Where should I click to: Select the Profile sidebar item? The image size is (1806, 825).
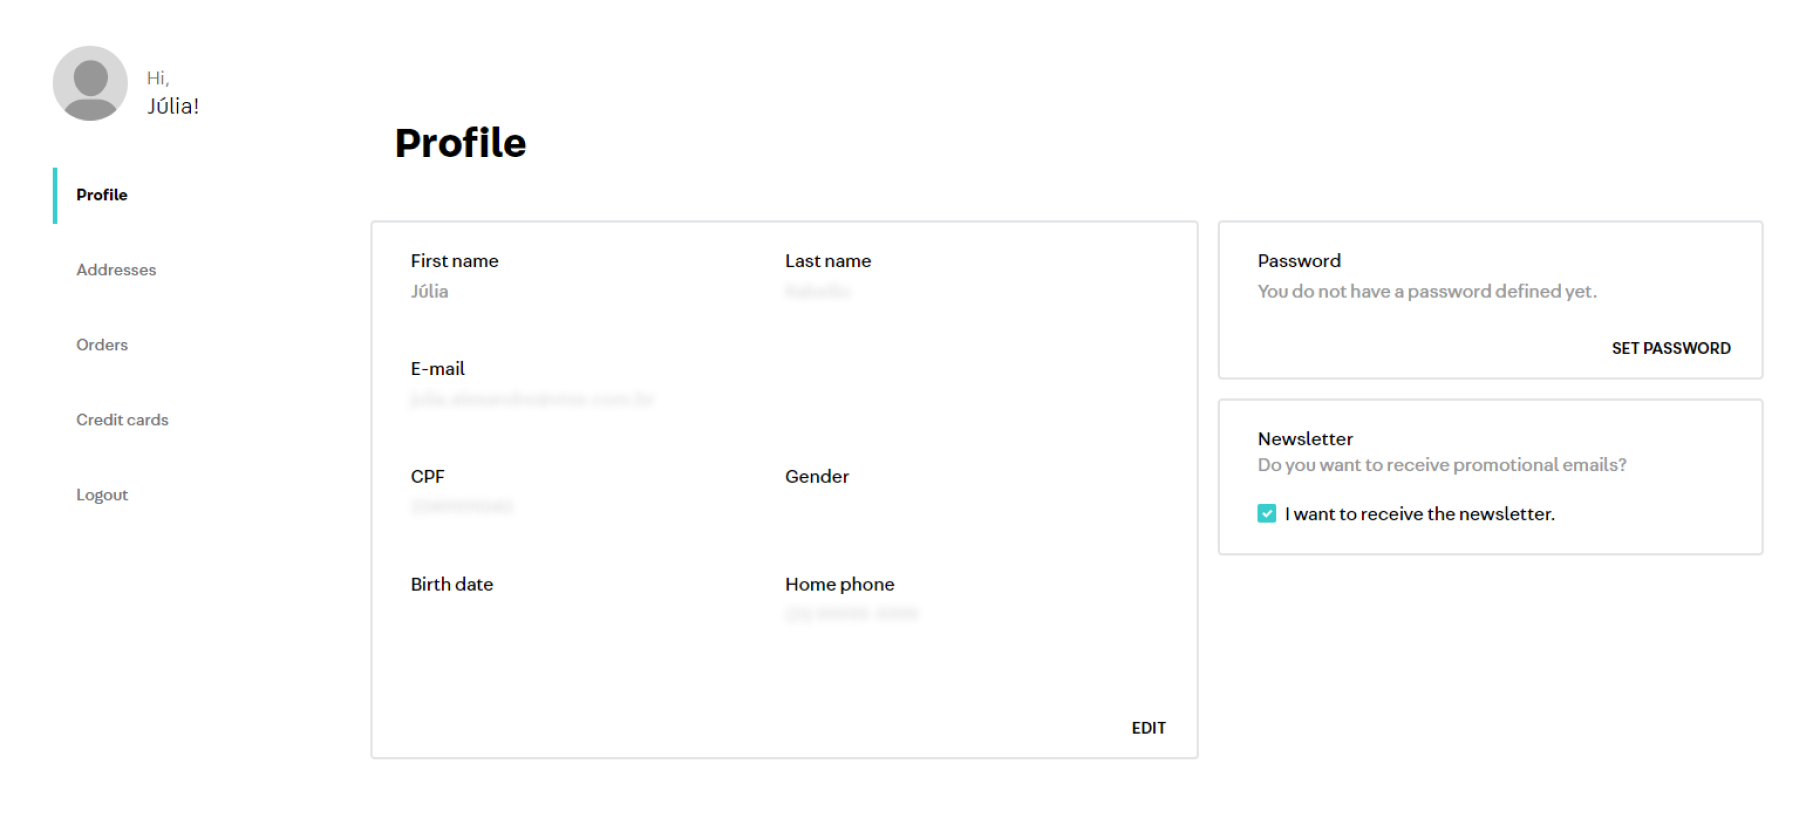coord(100,194)
